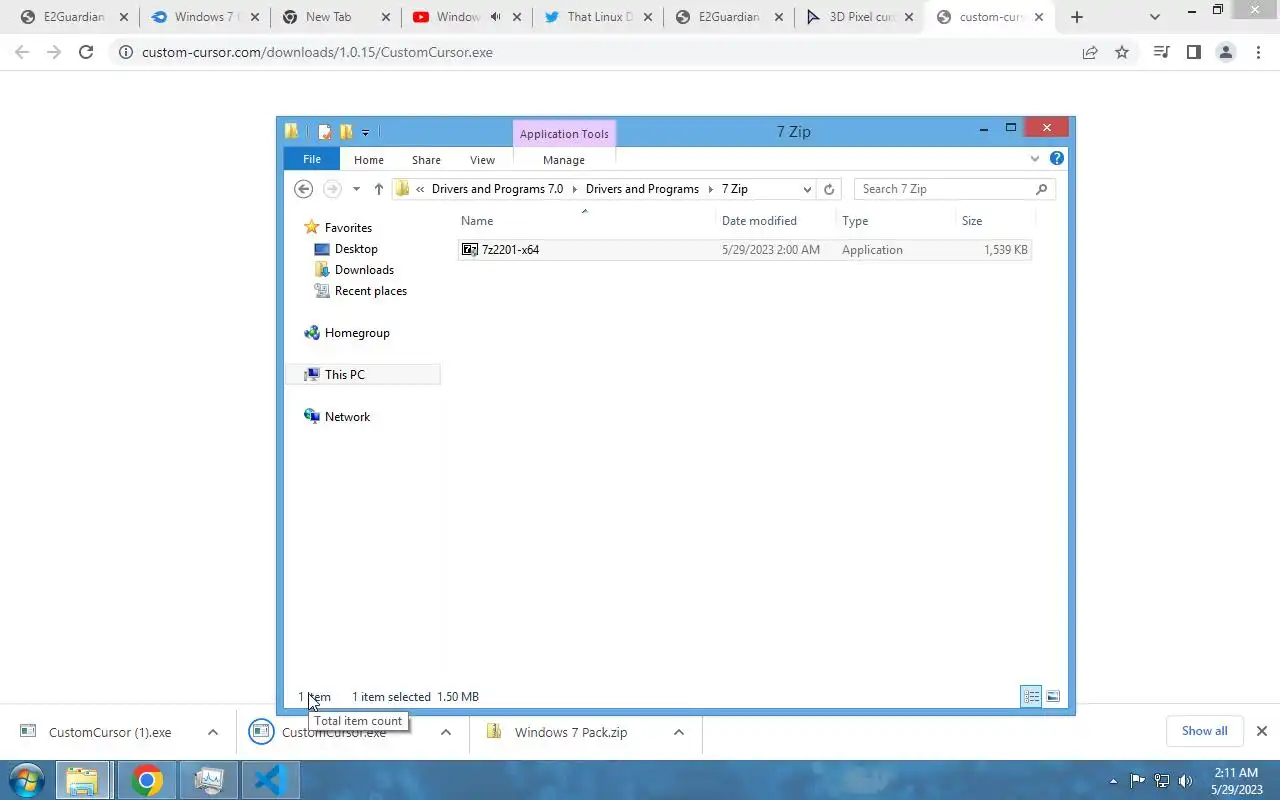Click Drivers and Programs 7.0 breadcrumb

[497, 189]
